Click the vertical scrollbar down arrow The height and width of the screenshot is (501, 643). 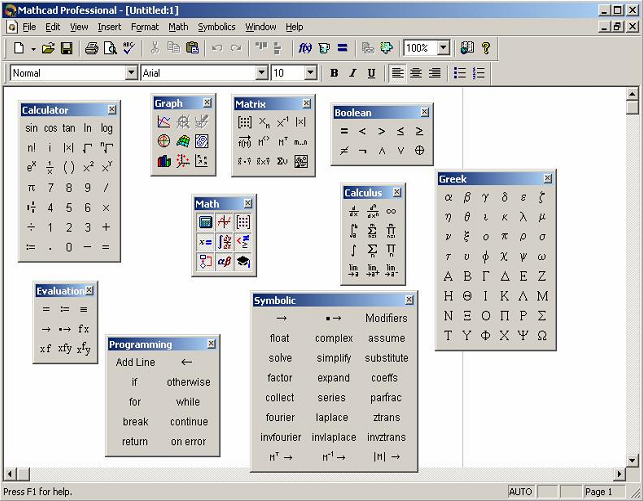[632, 461]
